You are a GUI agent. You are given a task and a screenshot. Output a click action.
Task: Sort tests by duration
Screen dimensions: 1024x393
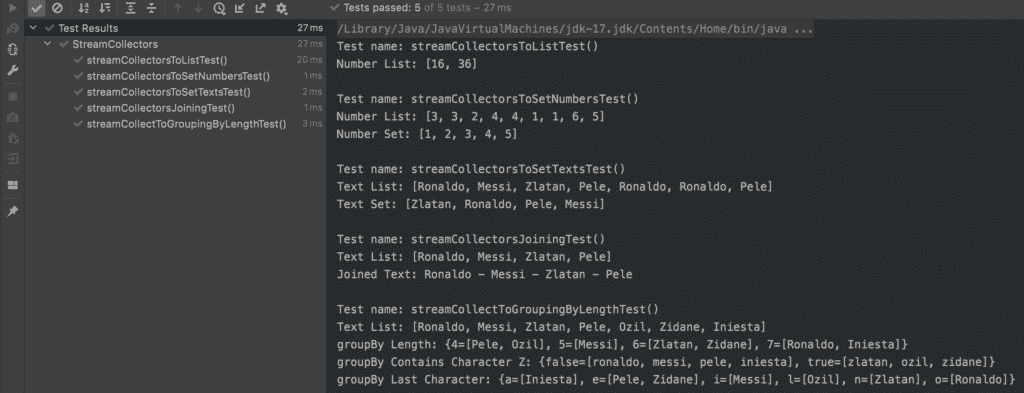point(104,8)
